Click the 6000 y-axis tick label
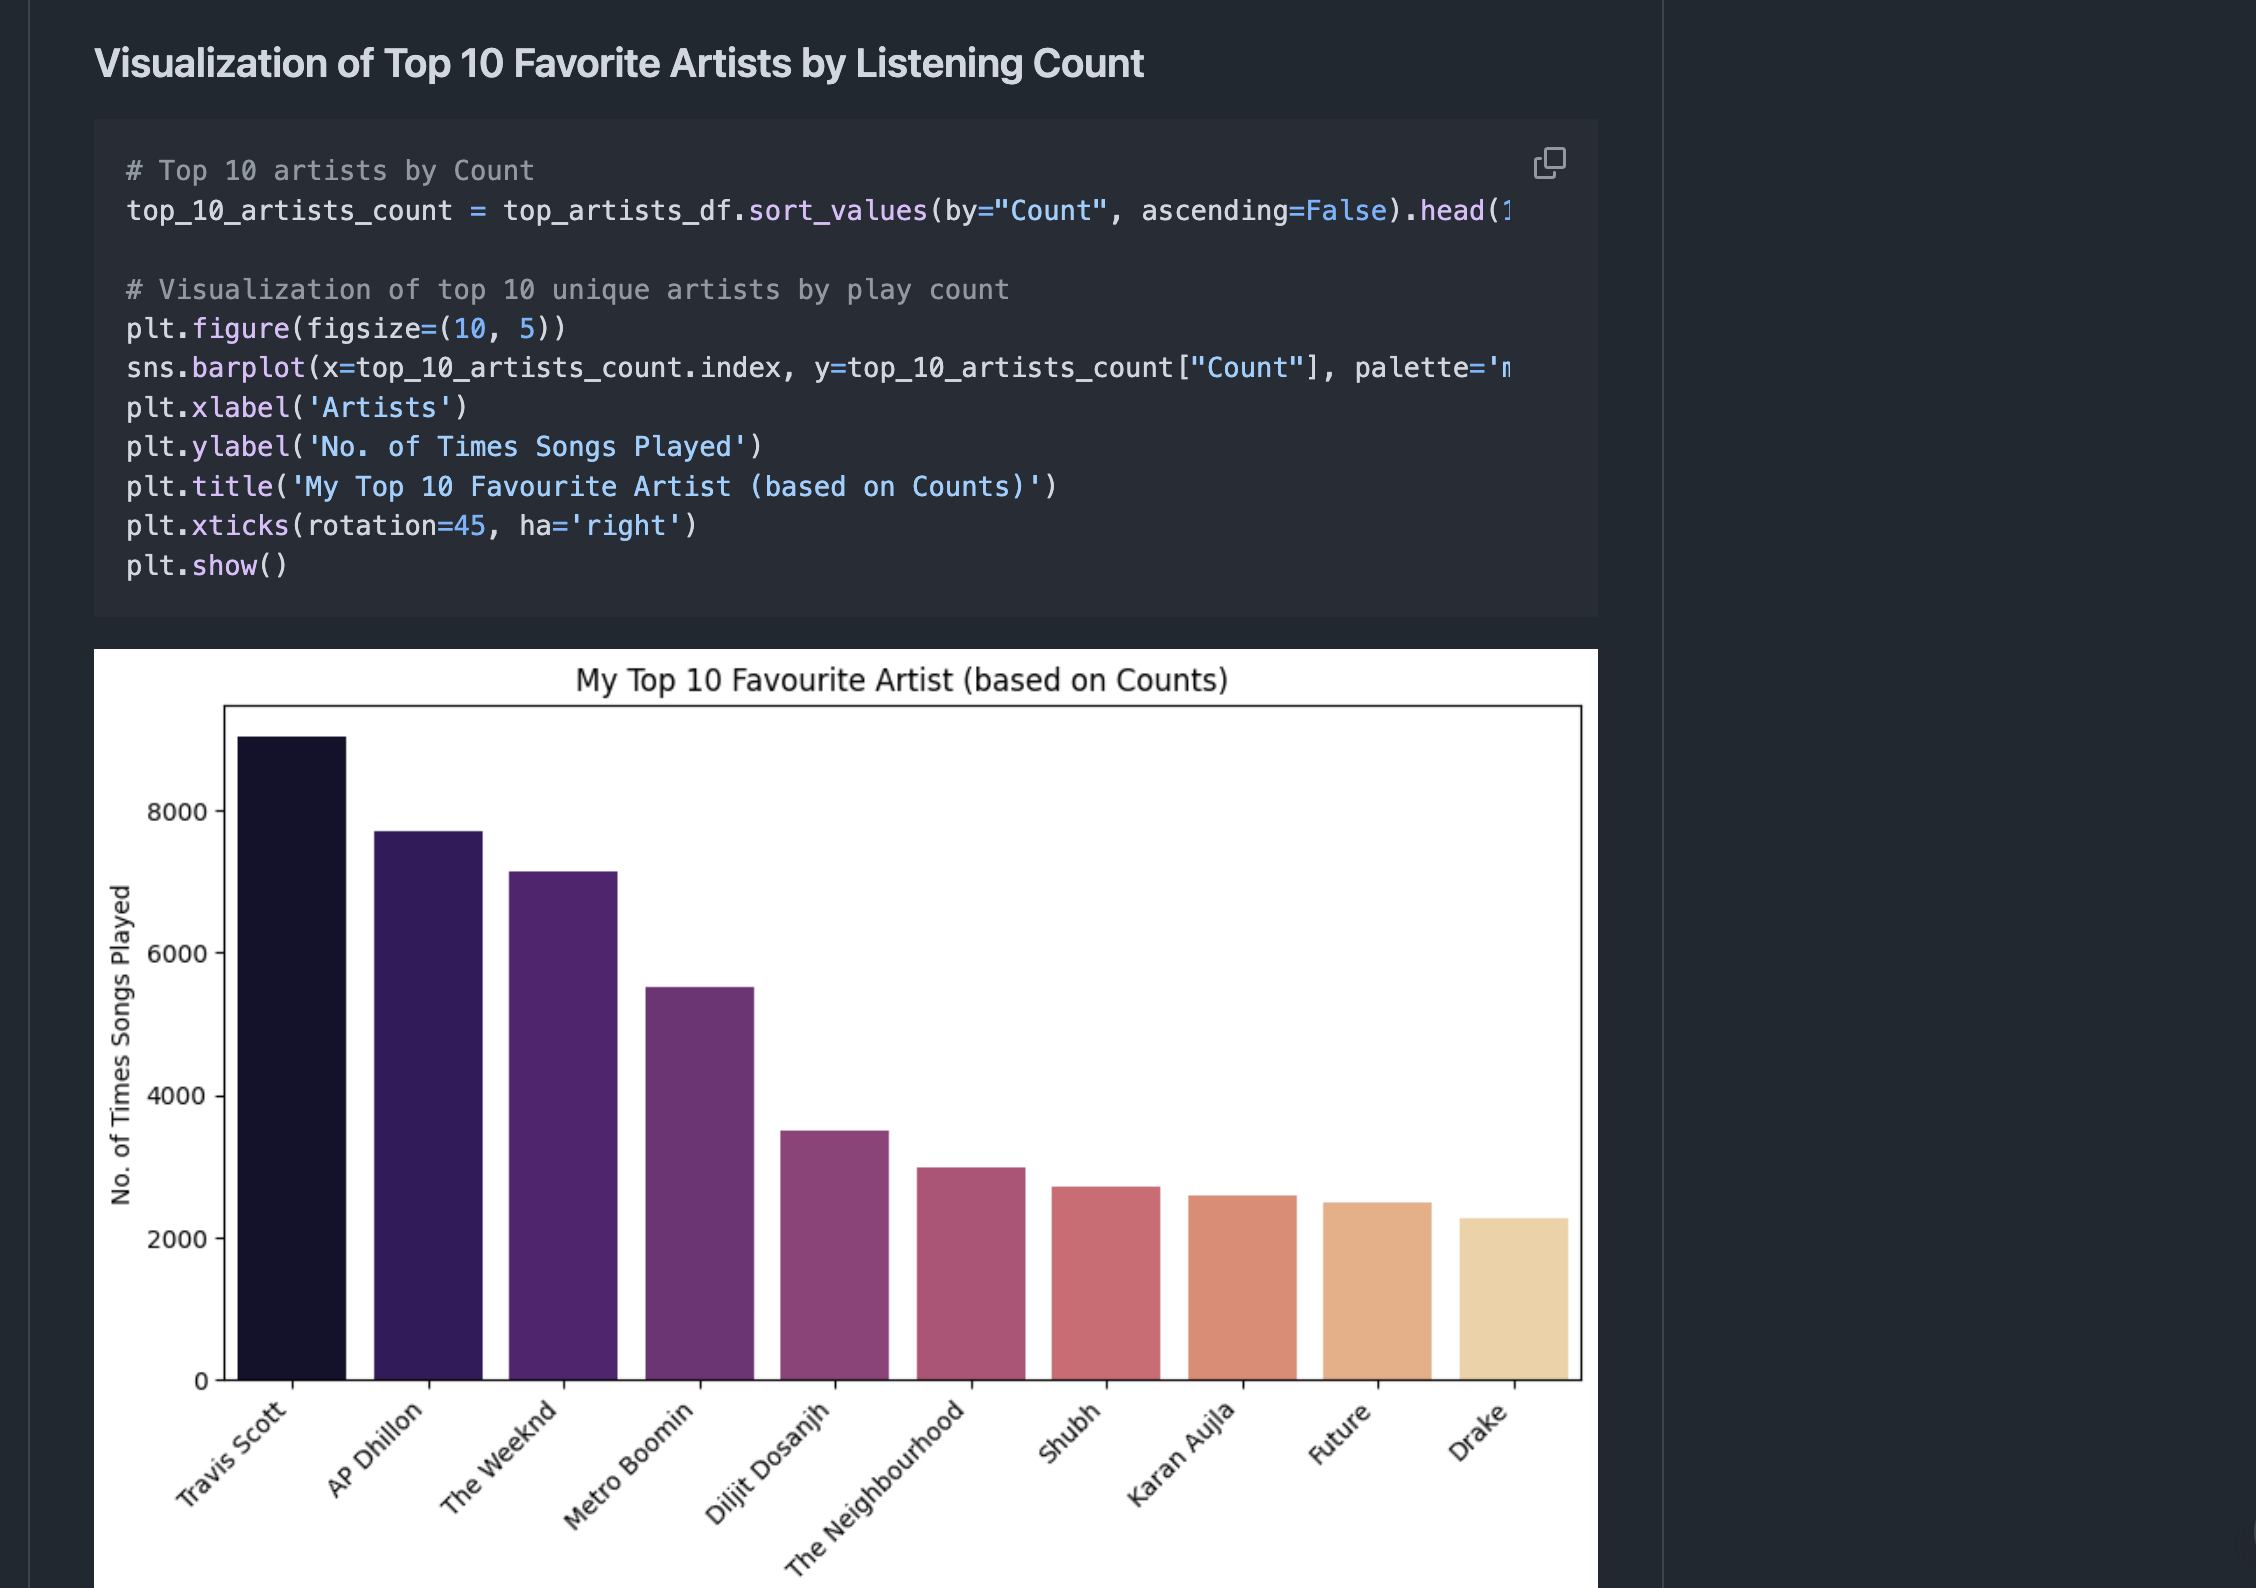This screenshot has height=1588, width=2256. pos(177,954)
